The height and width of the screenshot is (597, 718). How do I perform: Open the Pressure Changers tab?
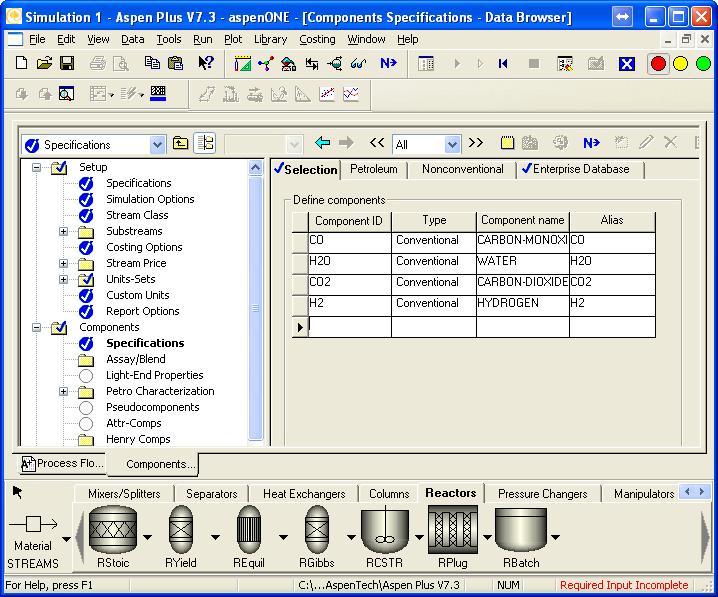coord(543,494)
